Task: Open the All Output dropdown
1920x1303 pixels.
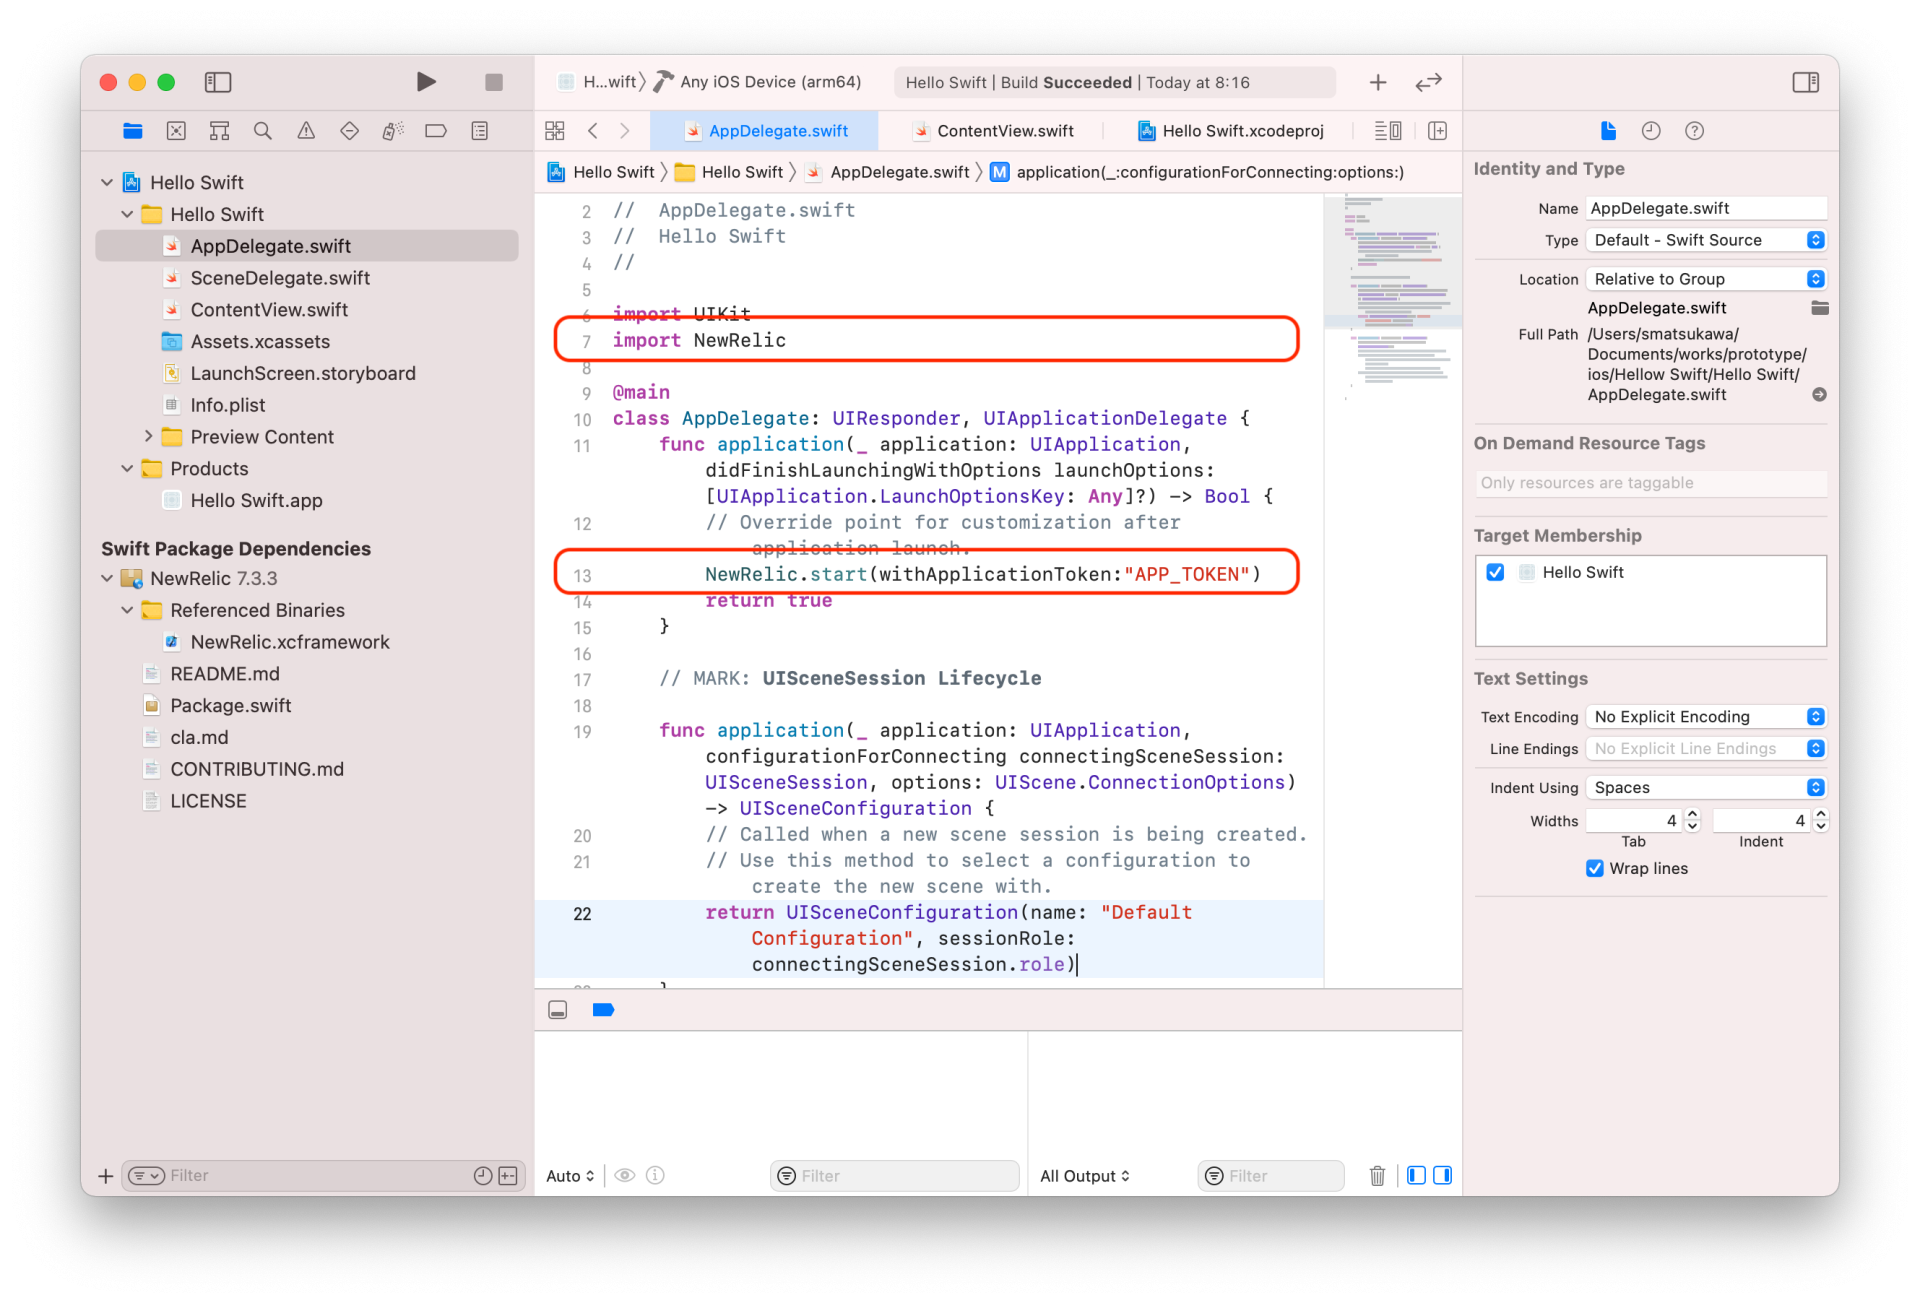Action: [x=1085, y=1175]
